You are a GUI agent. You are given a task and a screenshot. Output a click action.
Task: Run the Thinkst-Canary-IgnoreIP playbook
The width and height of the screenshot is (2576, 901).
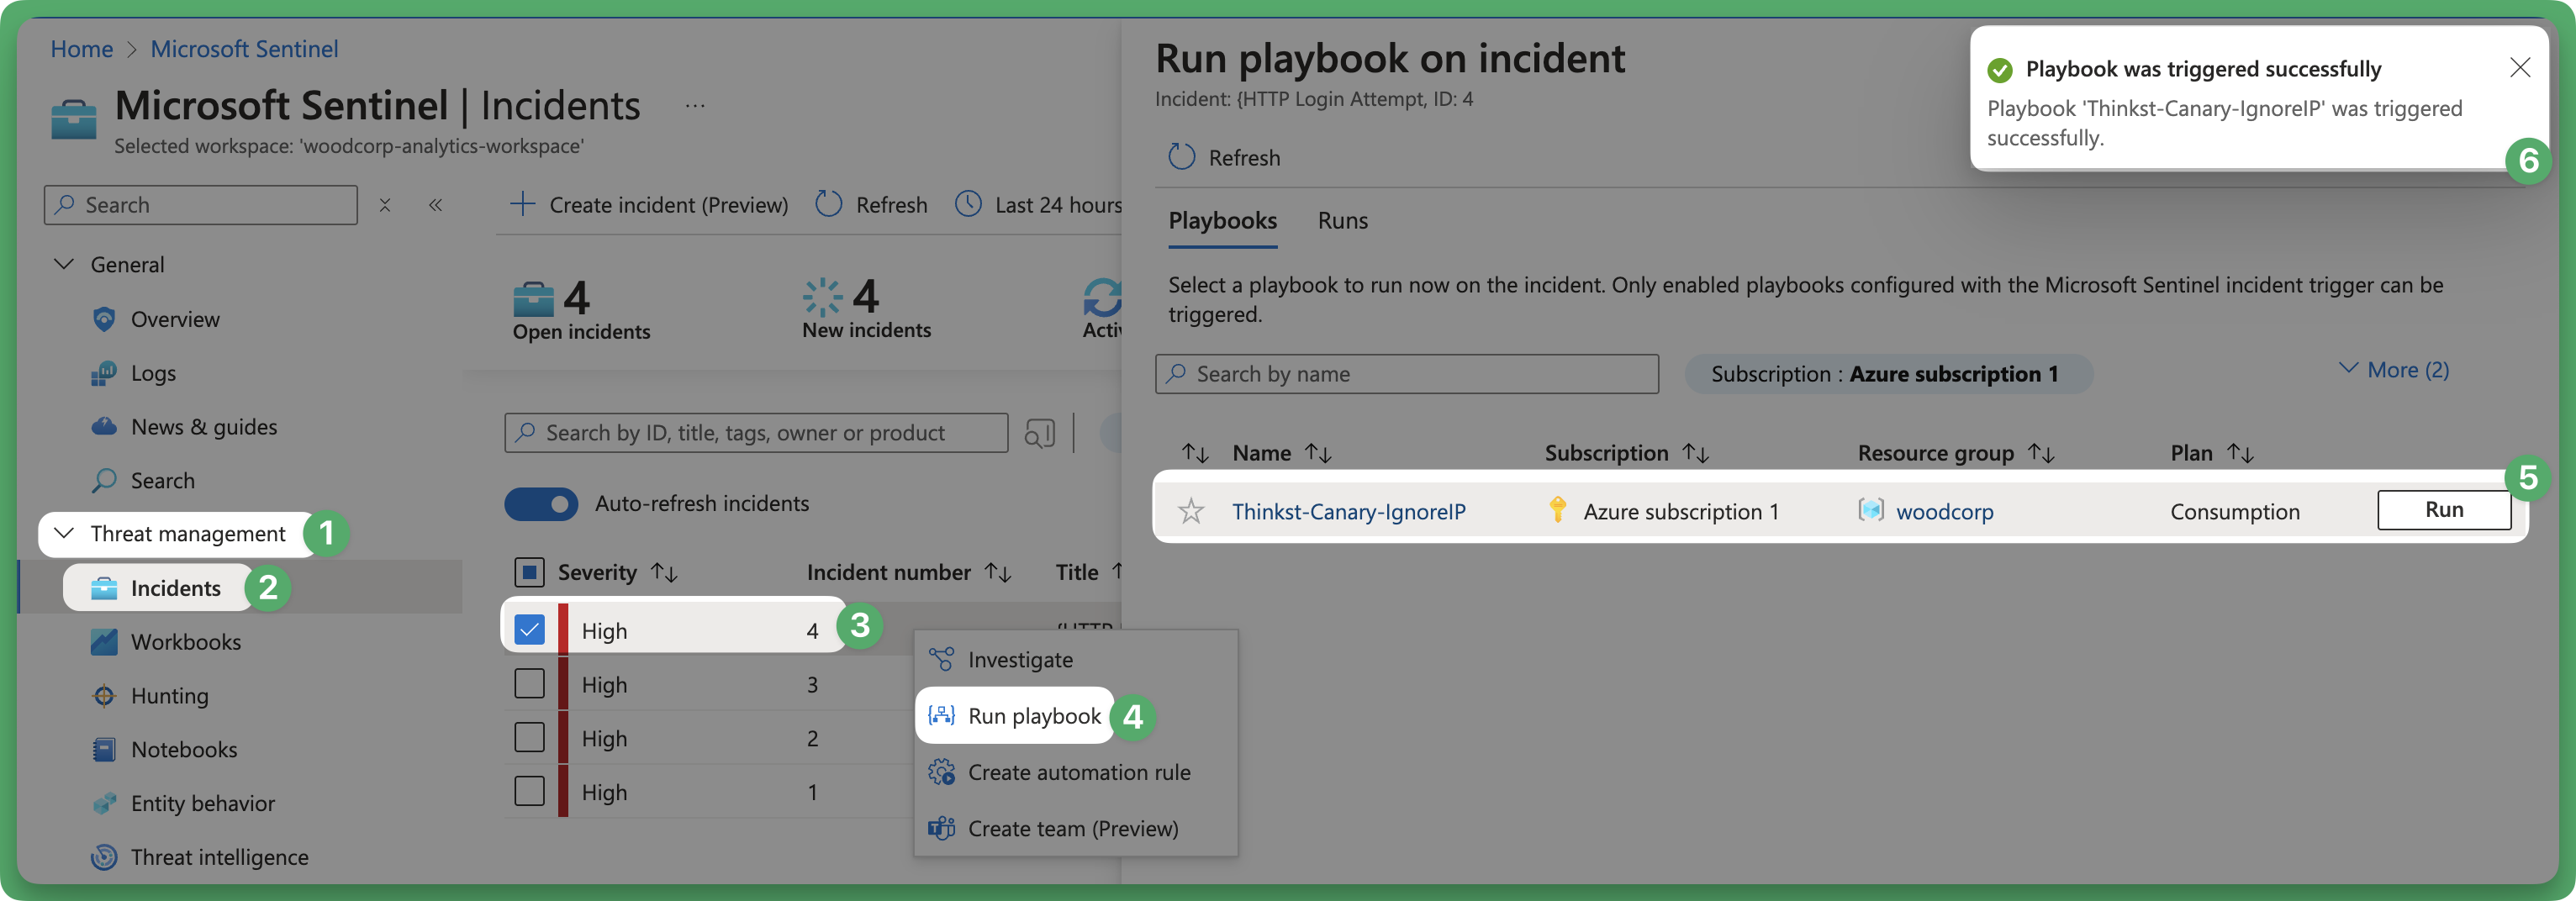2444,510
